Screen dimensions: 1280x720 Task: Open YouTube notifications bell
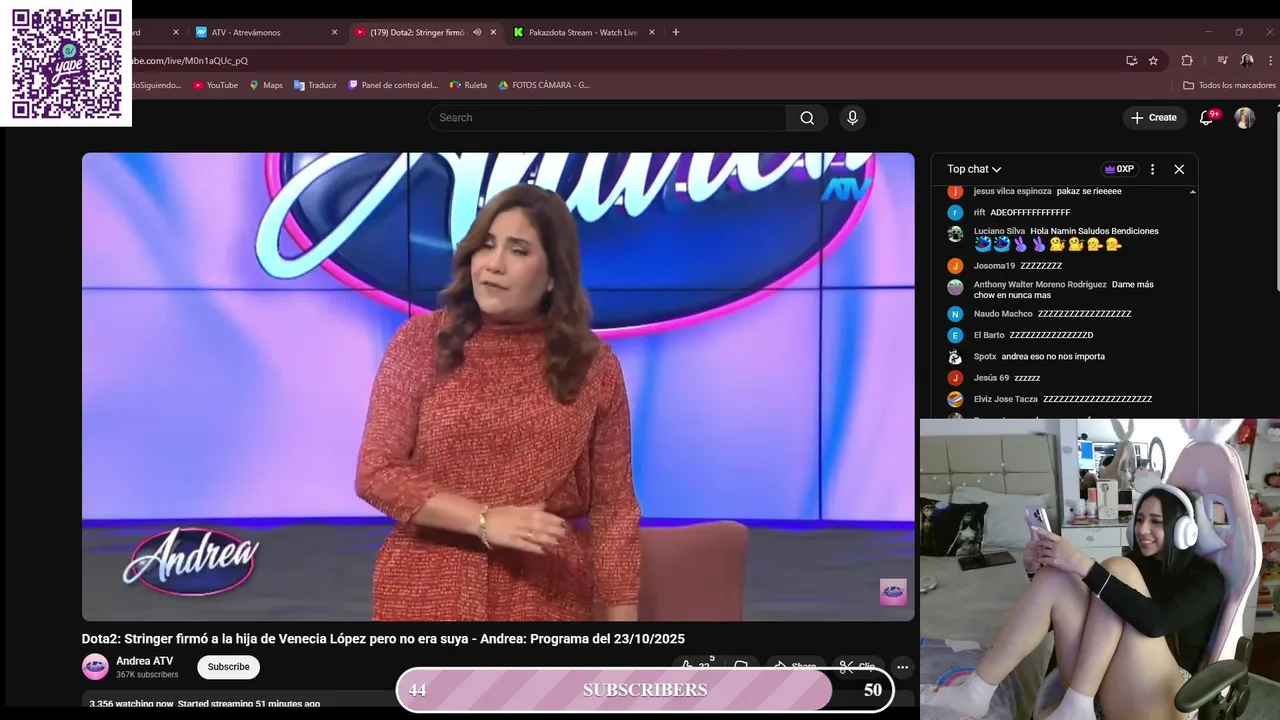point(1207,118)
